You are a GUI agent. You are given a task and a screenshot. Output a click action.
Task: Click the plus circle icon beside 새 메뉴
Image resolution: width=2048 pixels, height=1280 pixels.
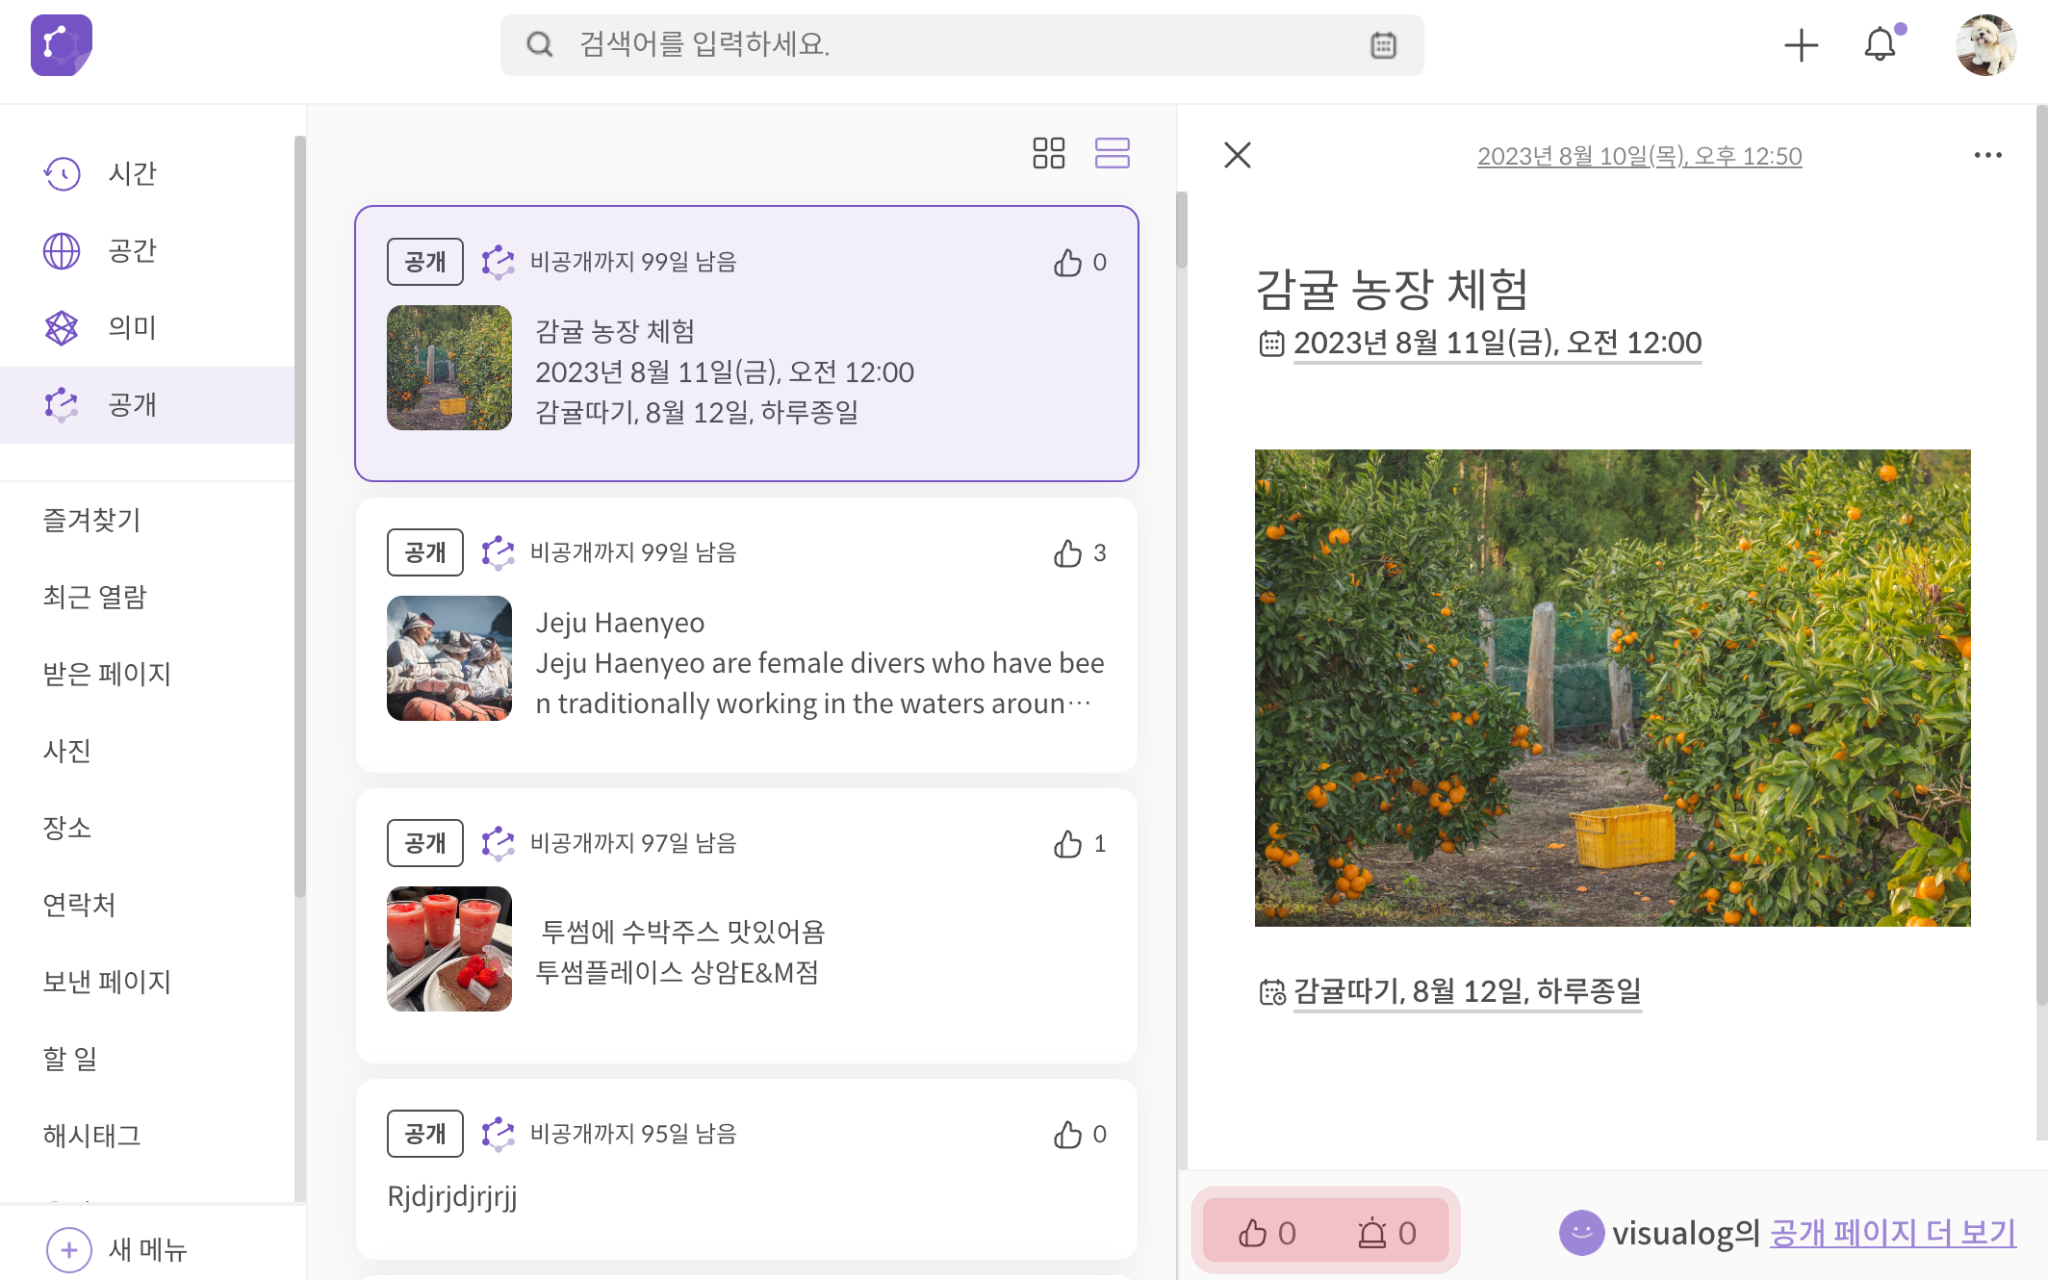tap(69, 1250)
